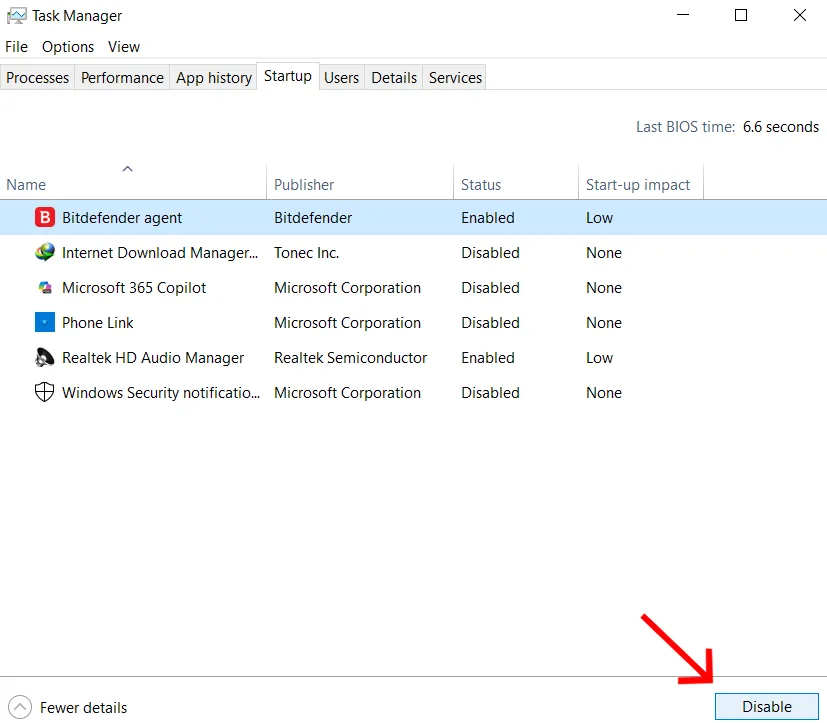Click the Realtek HD Audio Manager speaker icon
This screenshot has width=827, height=723.
pyautogui.click(x=44, y=357)
